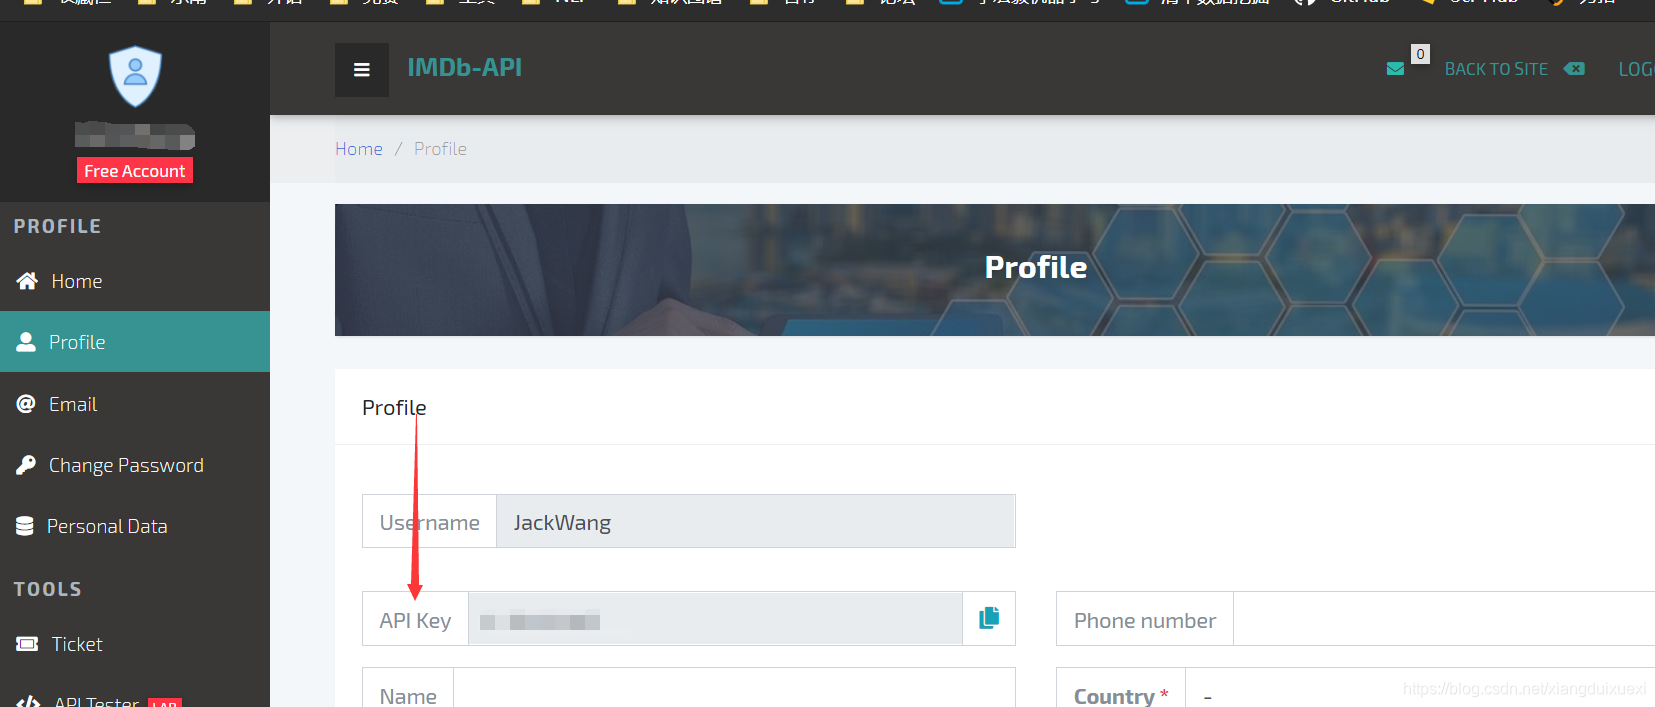Open Ticket under Tools
The image size is (1655, 707).
click(135, 644)
